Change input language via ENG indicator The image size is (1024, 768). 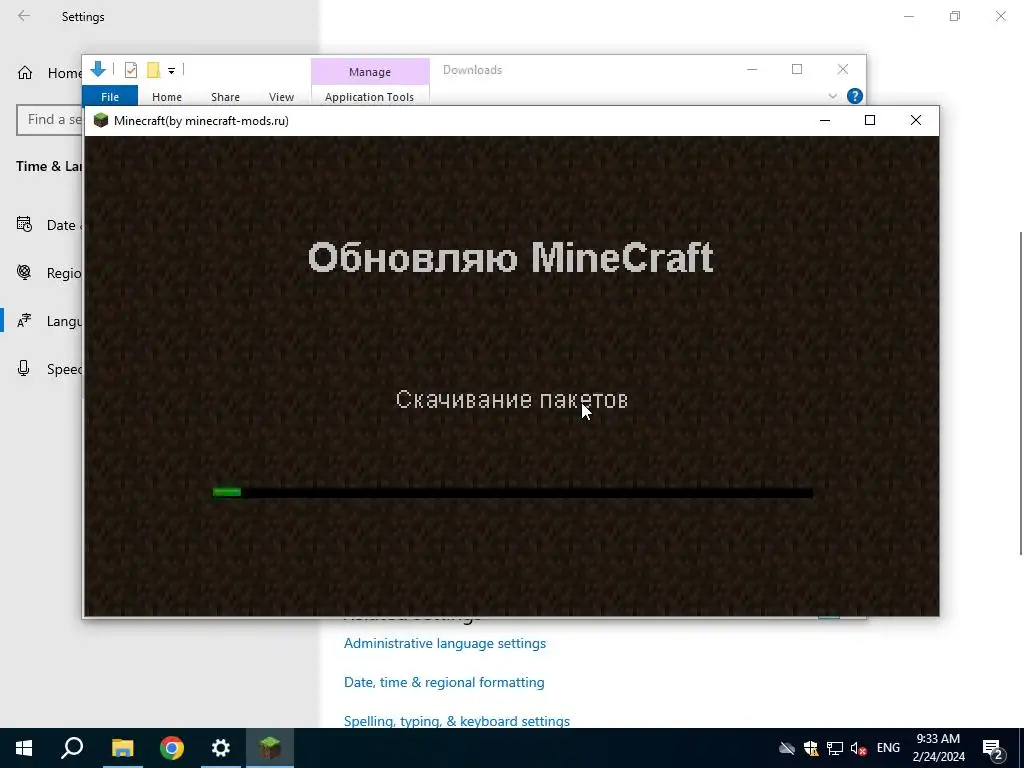888,748
